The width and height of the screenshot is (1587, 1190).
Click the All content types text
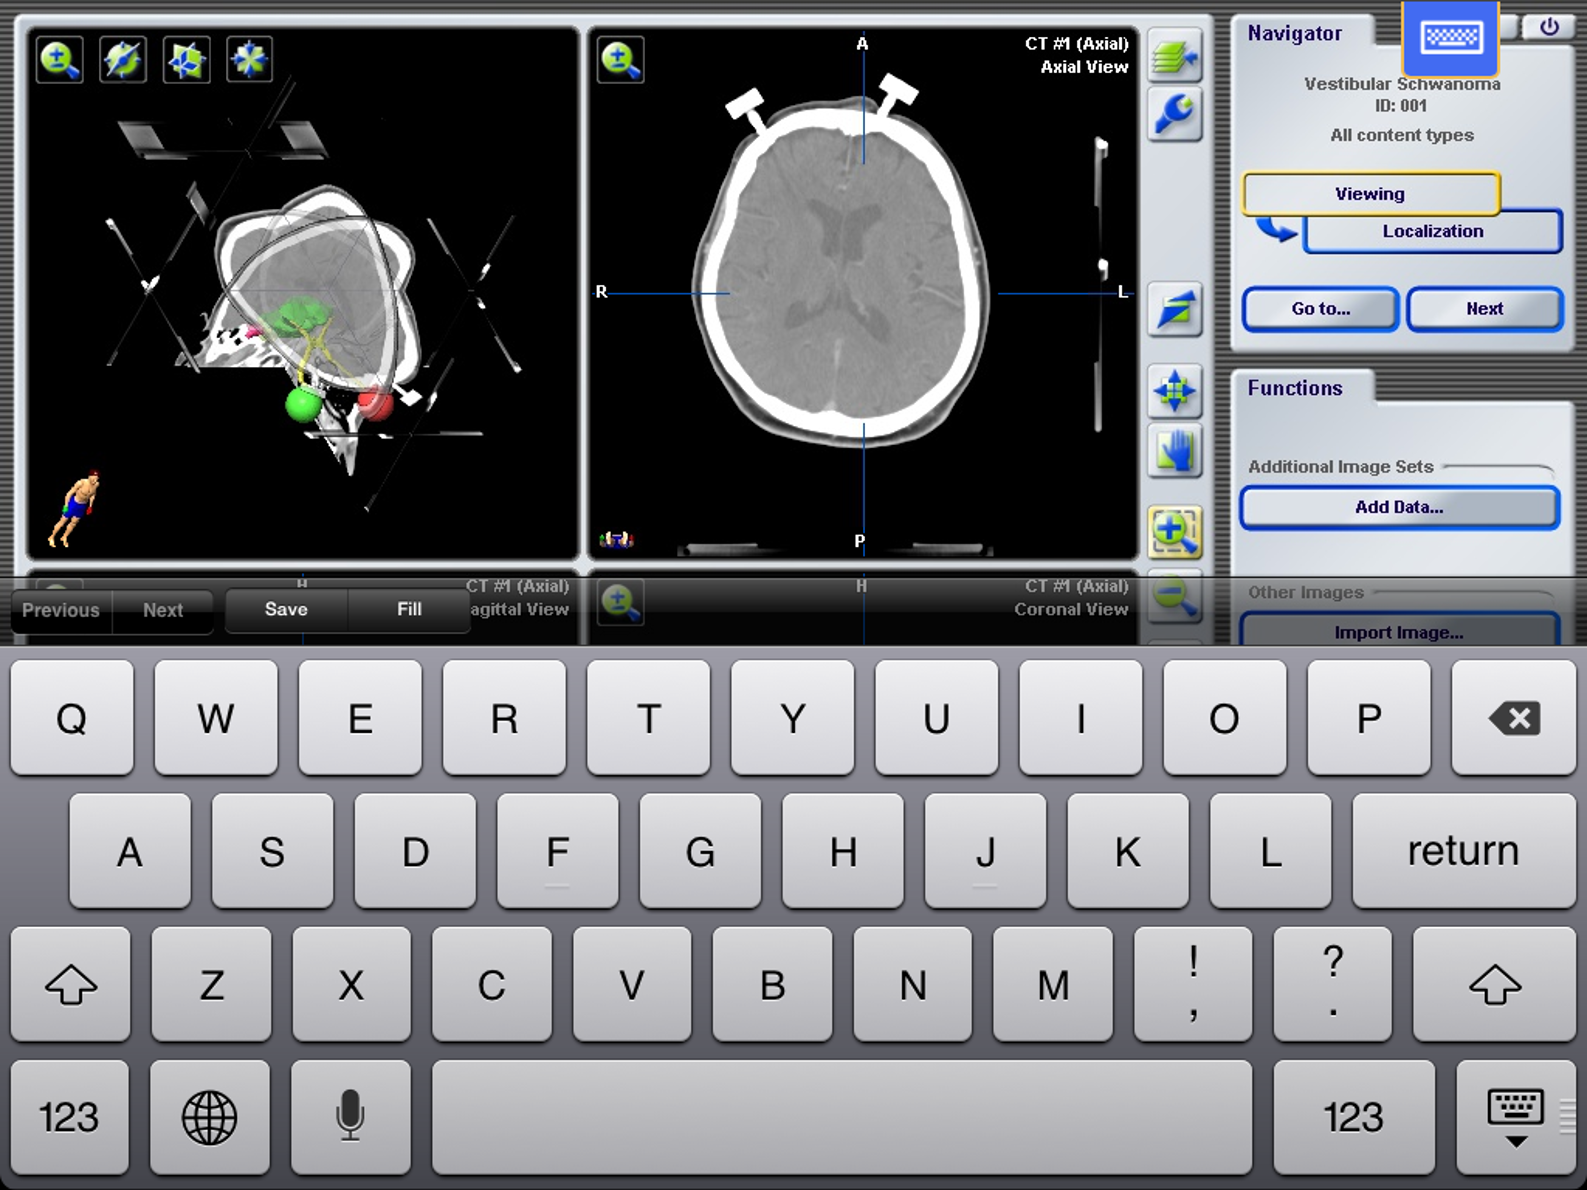pyautogui.click(x=1402, y=135)
